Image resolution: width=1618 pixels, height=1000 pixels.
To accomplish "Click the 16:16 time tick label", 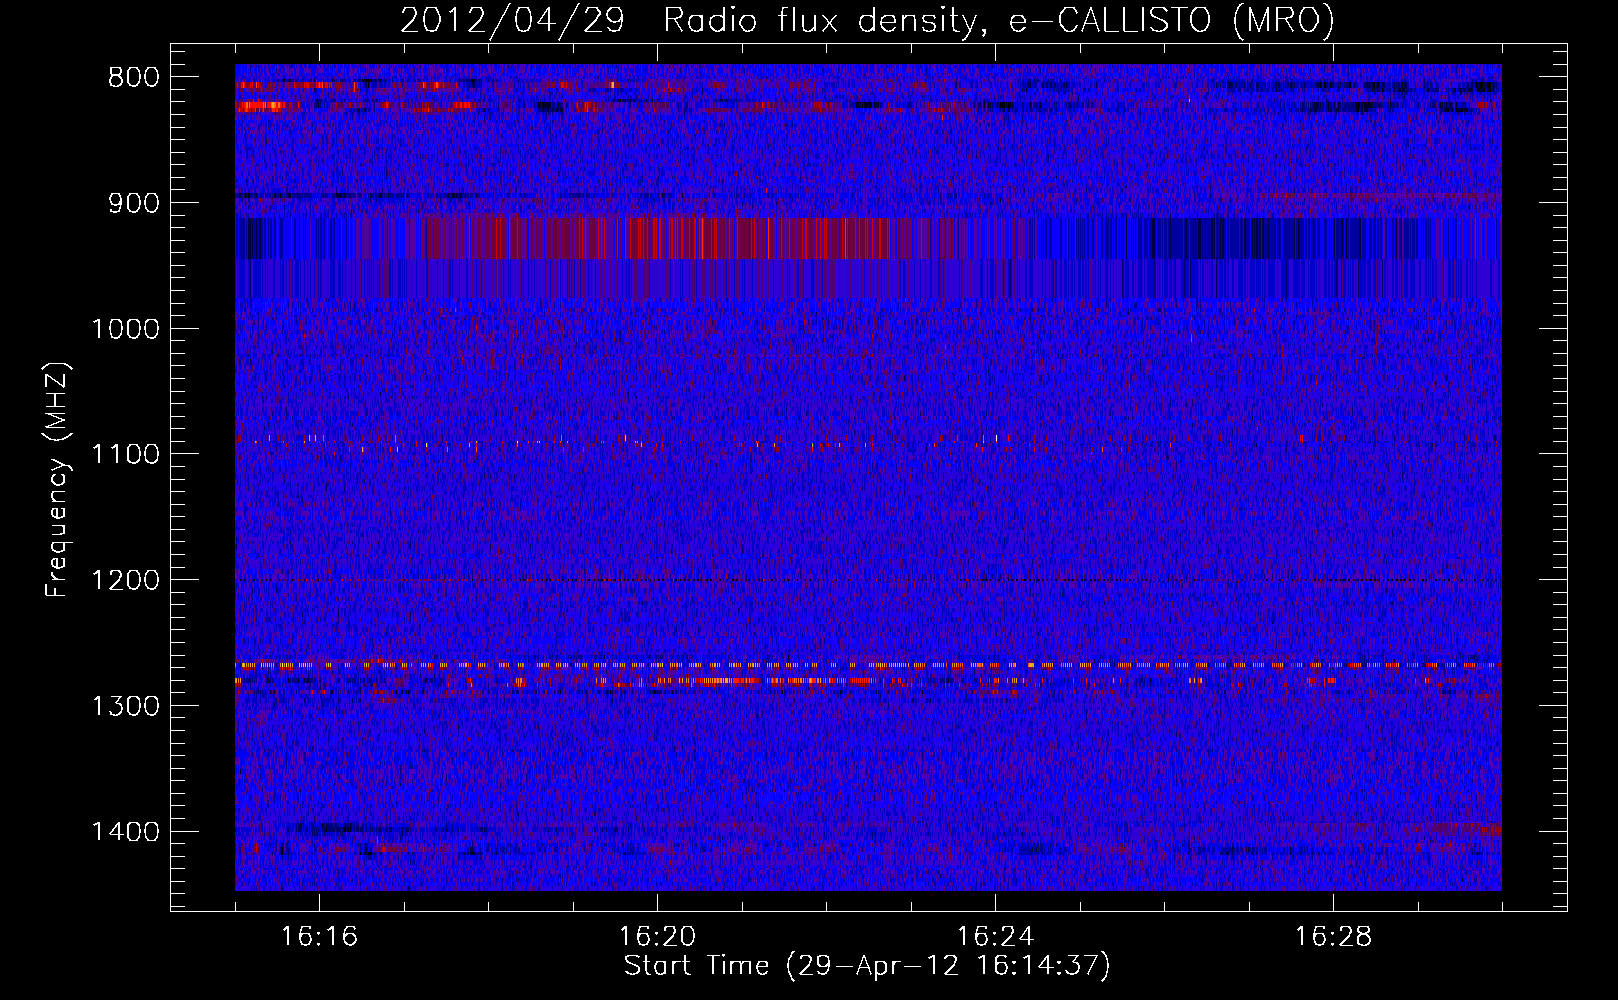I will click(x=319, y=937).
